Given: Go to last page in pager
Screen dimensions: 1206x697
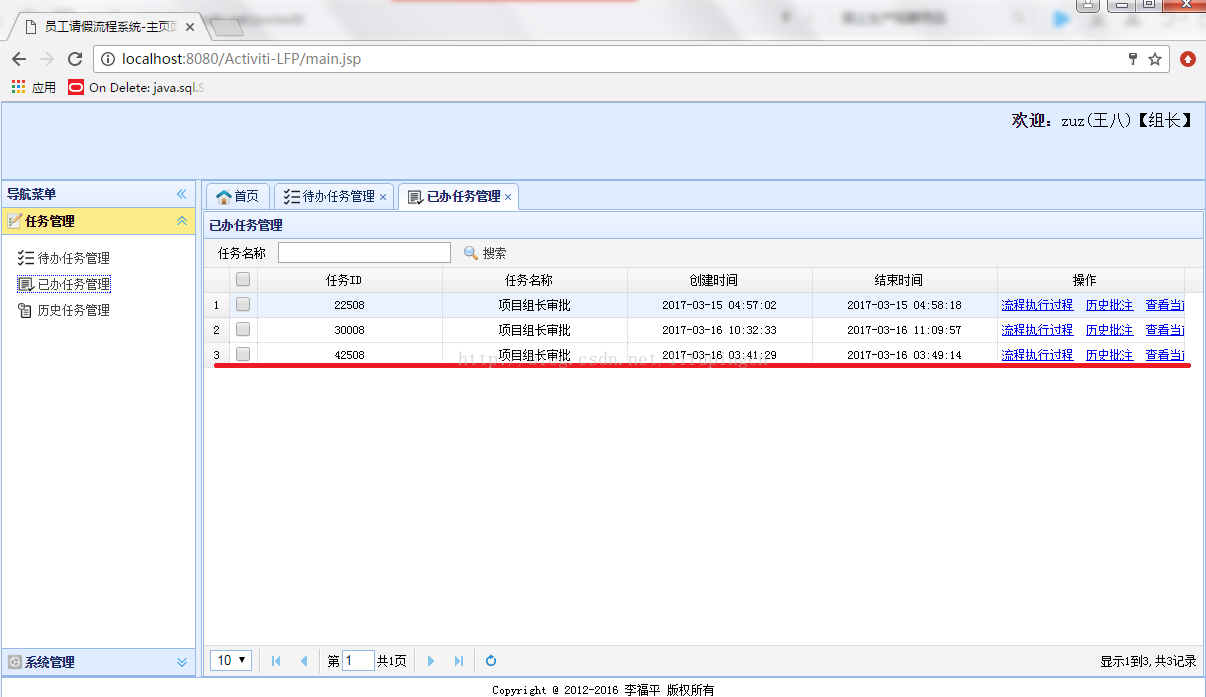Looking at the screenshot, I should pos(459,661).
